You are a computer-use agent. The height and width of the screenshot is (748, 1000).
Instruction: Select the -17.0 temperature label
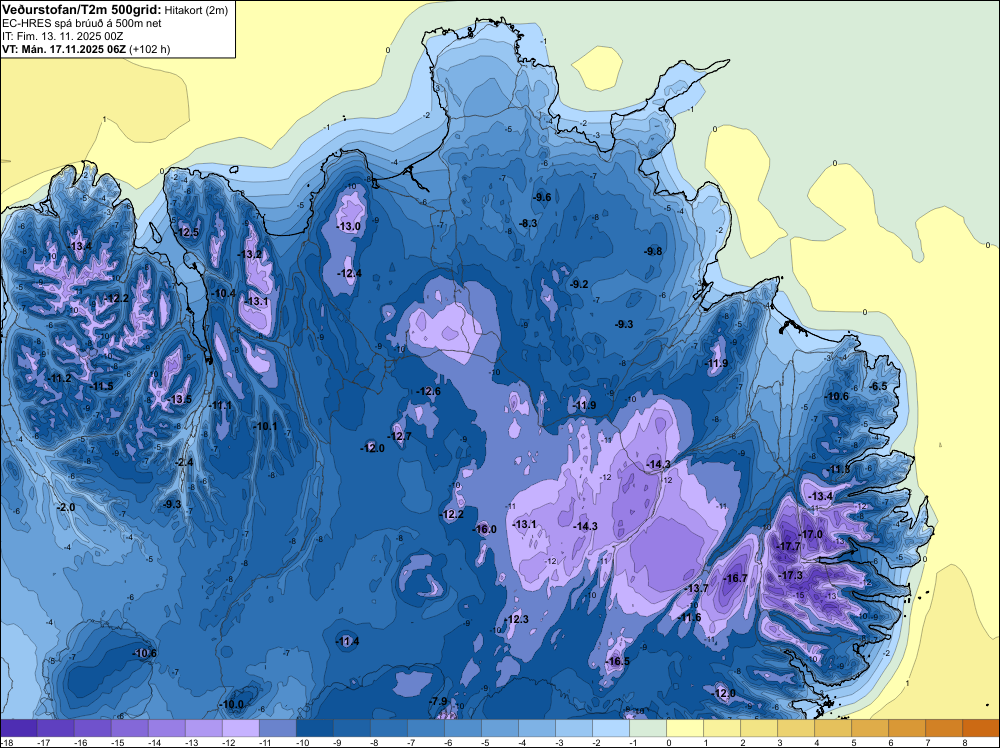812,534
